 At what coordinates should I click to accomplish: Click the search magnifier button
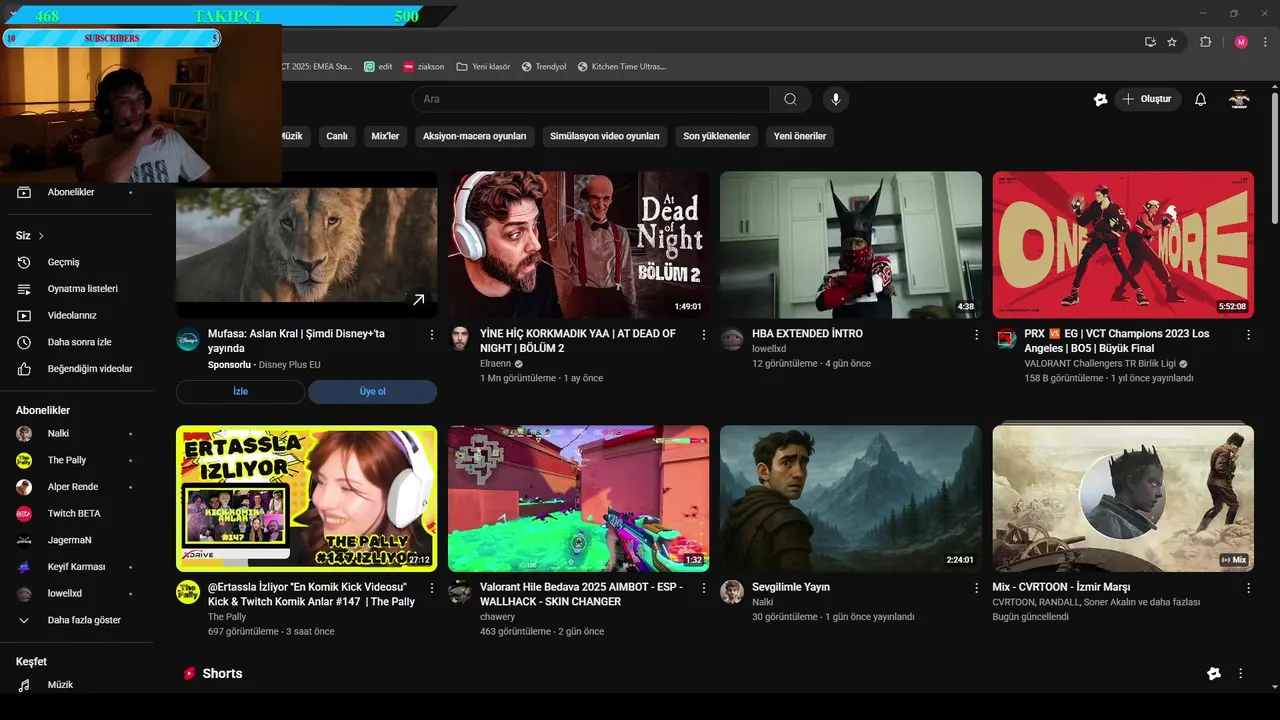point(790,99)
